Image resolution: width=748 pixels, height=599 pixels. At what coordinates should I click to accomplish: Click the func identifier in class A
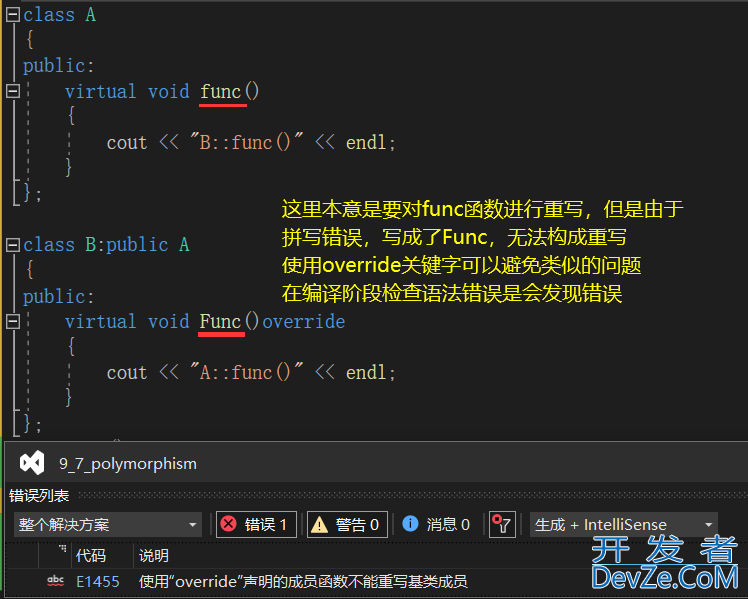click(x=220, y=91)
